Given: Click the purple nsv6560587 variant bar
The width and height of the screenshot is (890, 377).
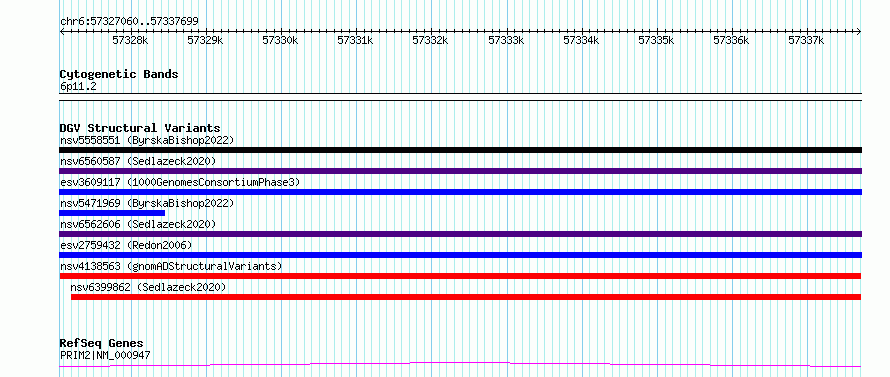Looking at the screenshot, I should tap(460, 171).
